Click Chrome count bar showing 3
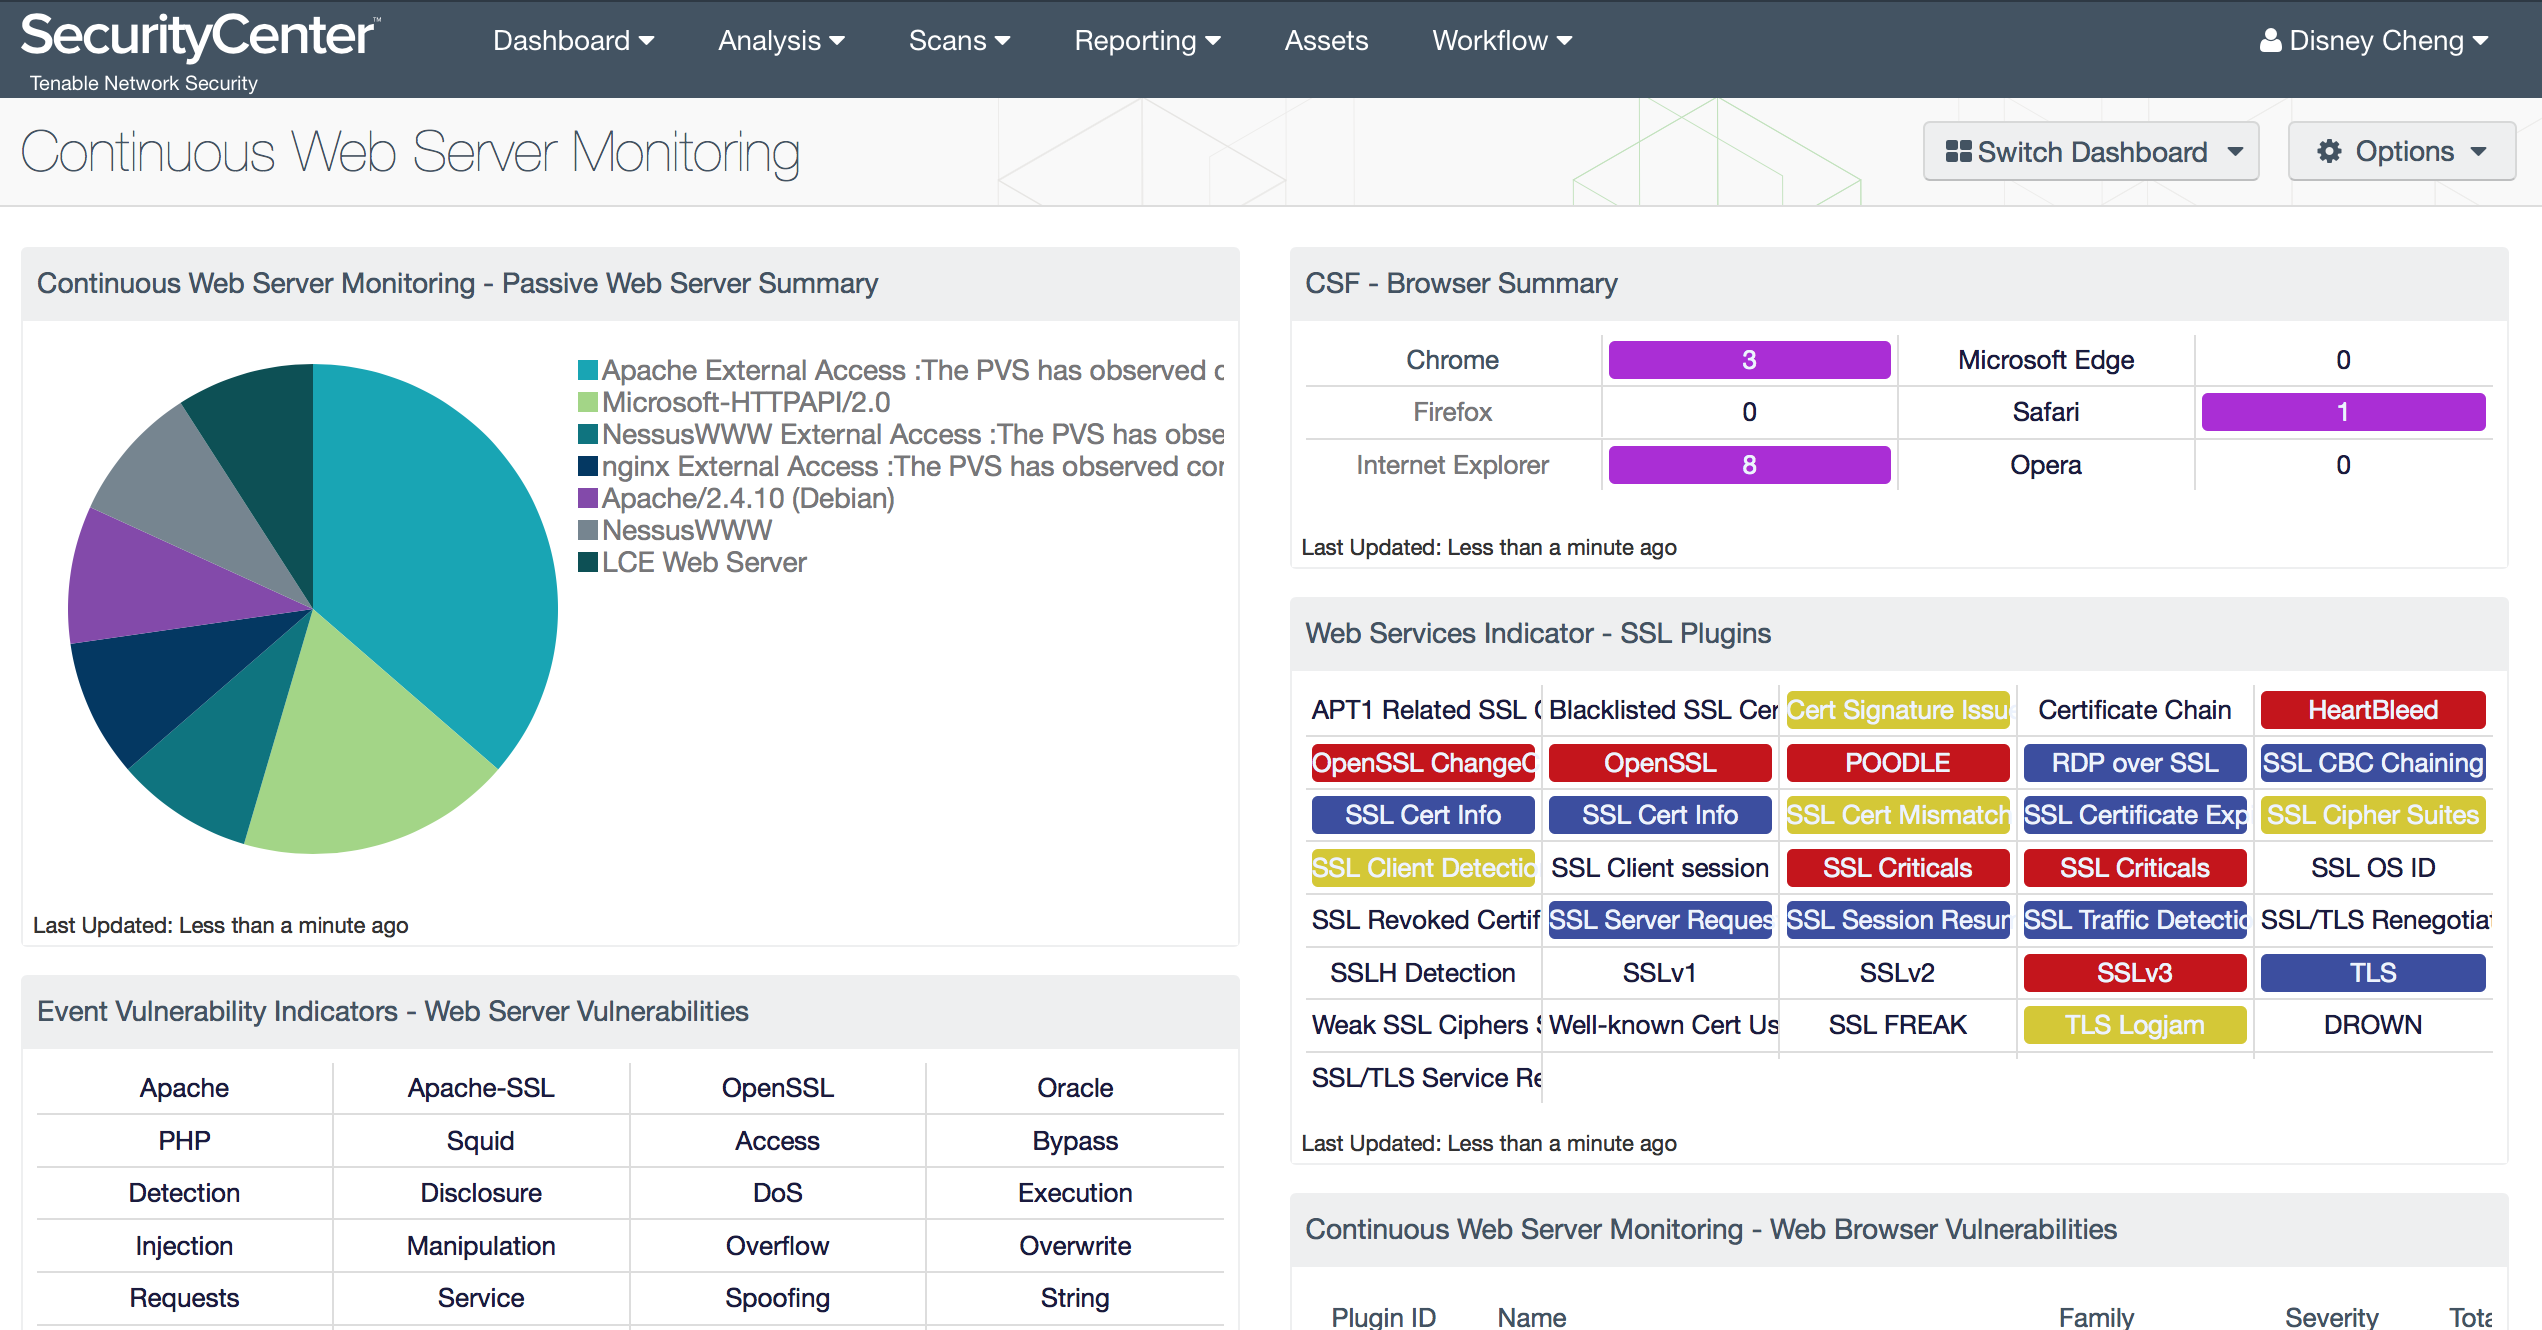Viewport: 2542px width, 1330px height. [x=1749, y=360]
